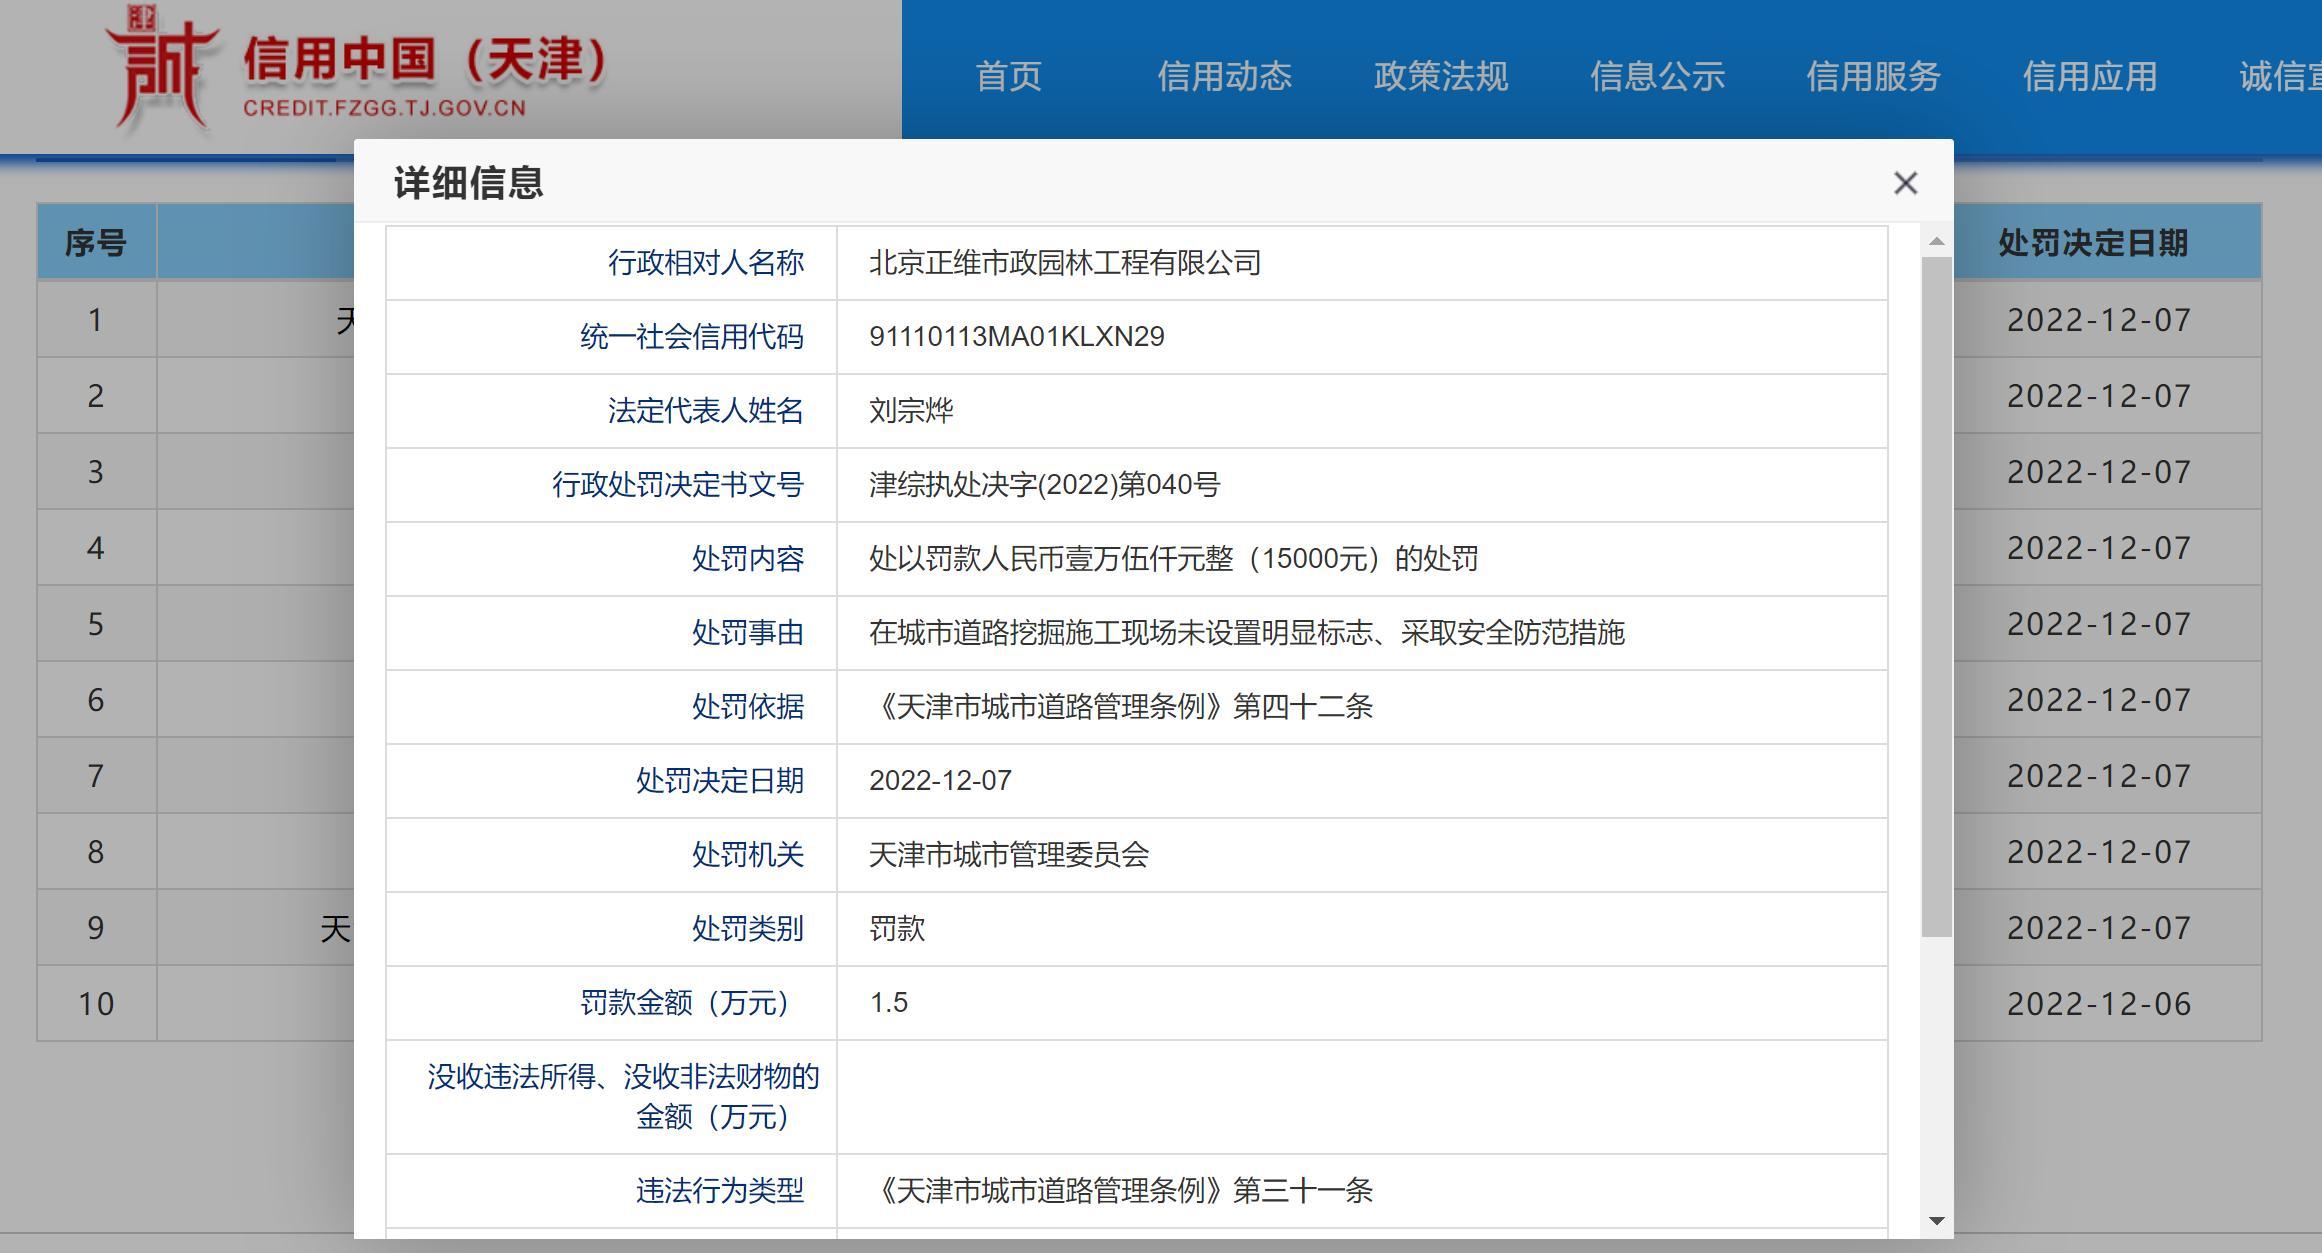Click legal representative name 刘宗烨

tap(911, 411)
